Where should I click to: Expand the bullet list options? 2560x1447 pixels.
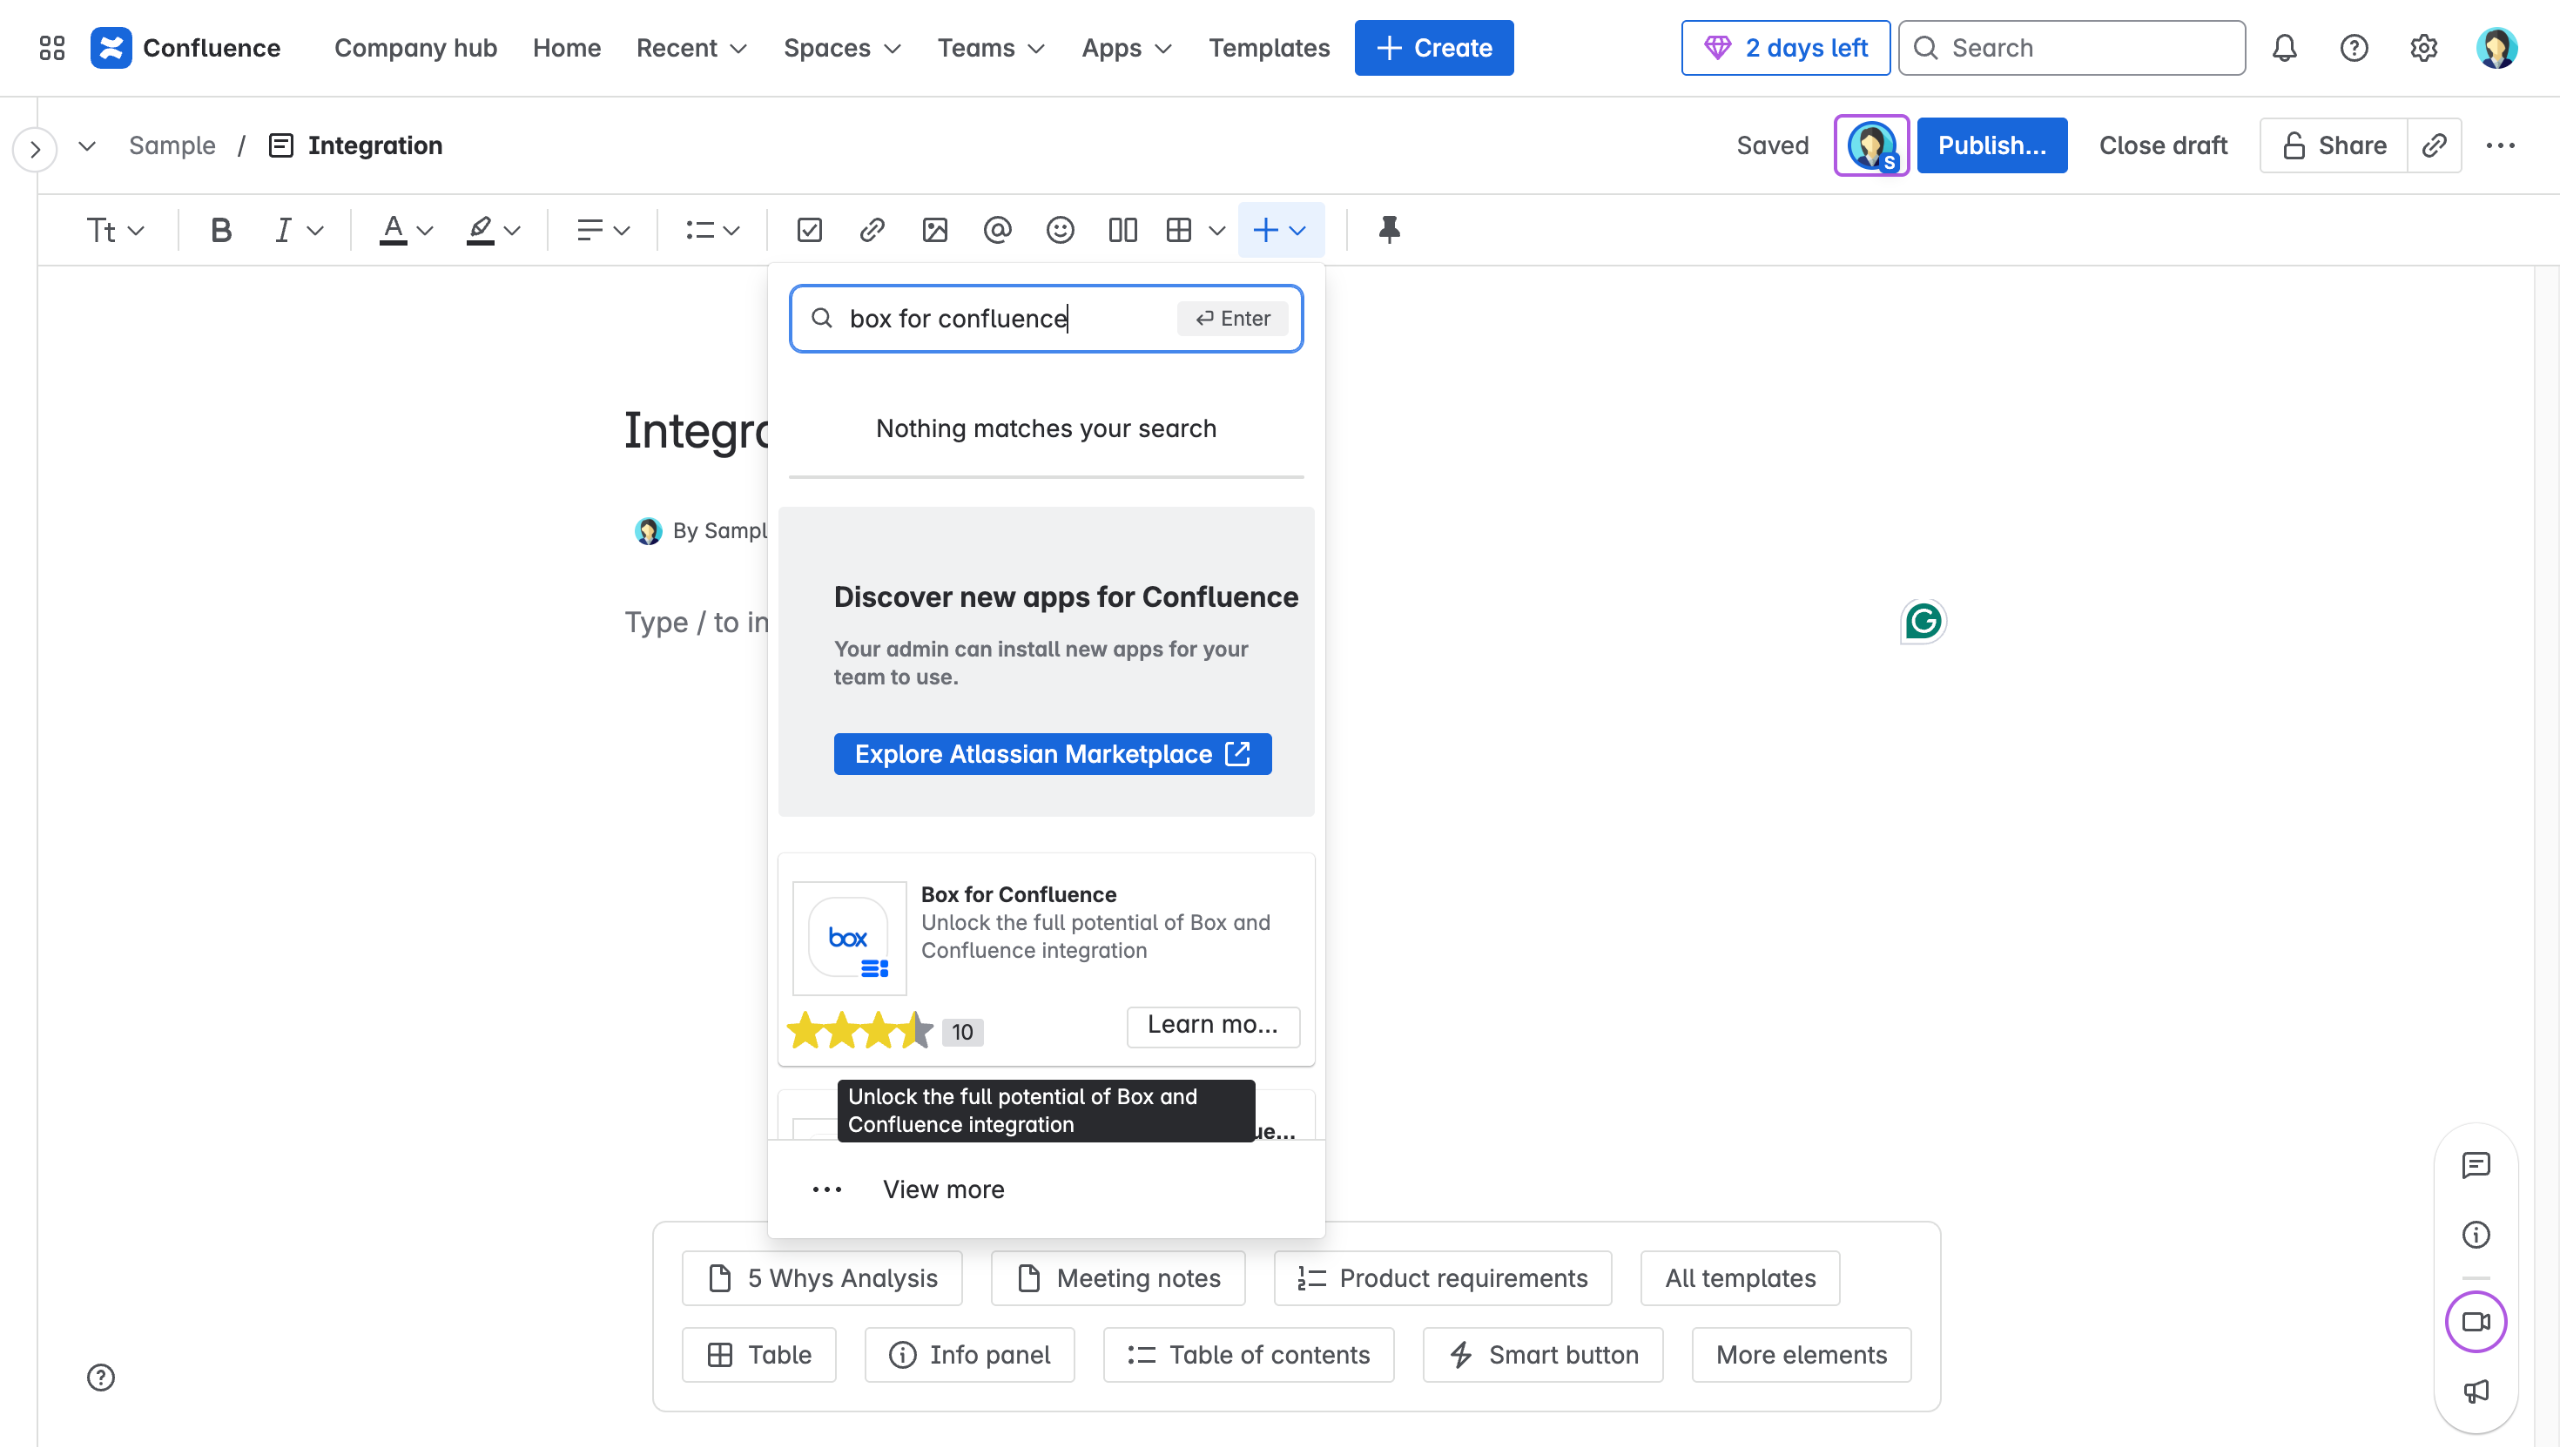731,231
